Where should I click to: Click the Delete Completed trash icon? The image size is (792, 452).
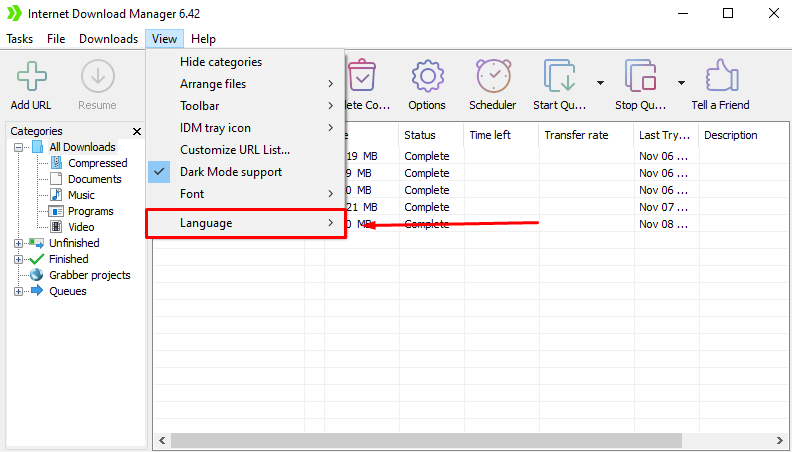pos(362,75)
